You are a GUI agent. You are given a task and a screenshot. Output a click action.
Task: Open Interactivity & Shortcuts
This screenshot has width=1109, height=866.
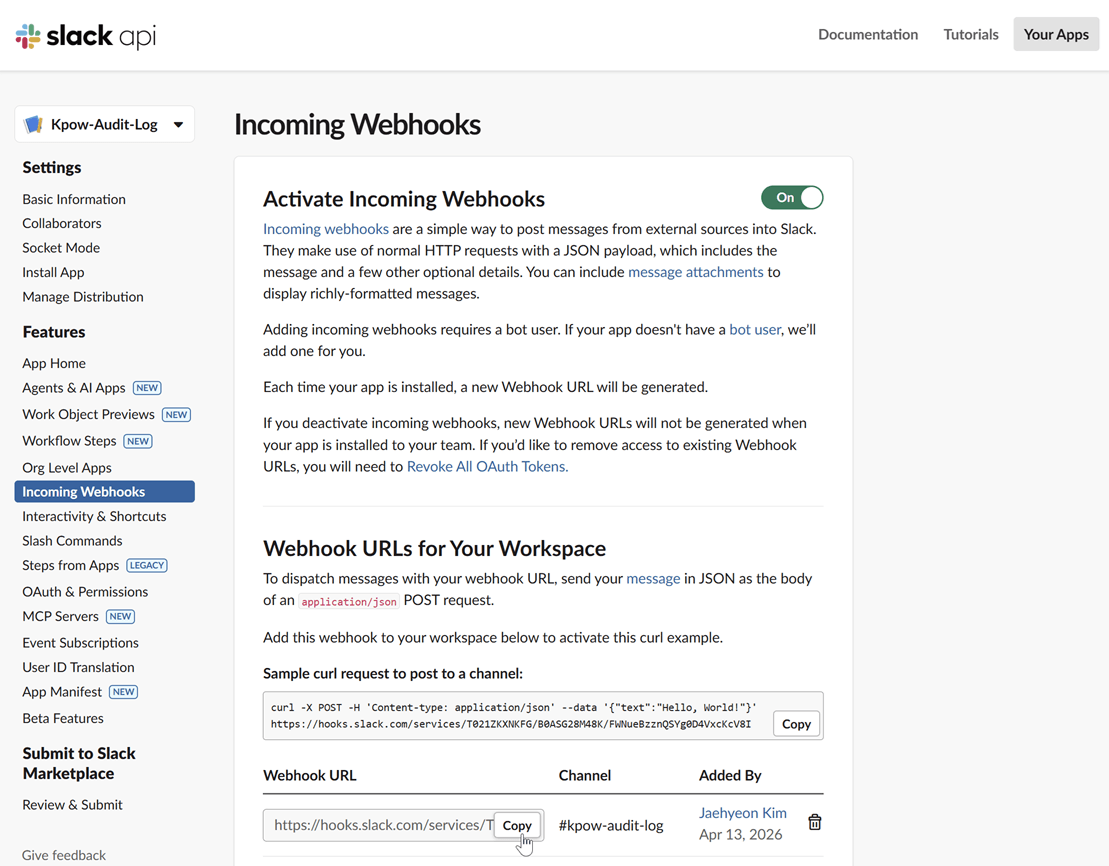(94, 516)
